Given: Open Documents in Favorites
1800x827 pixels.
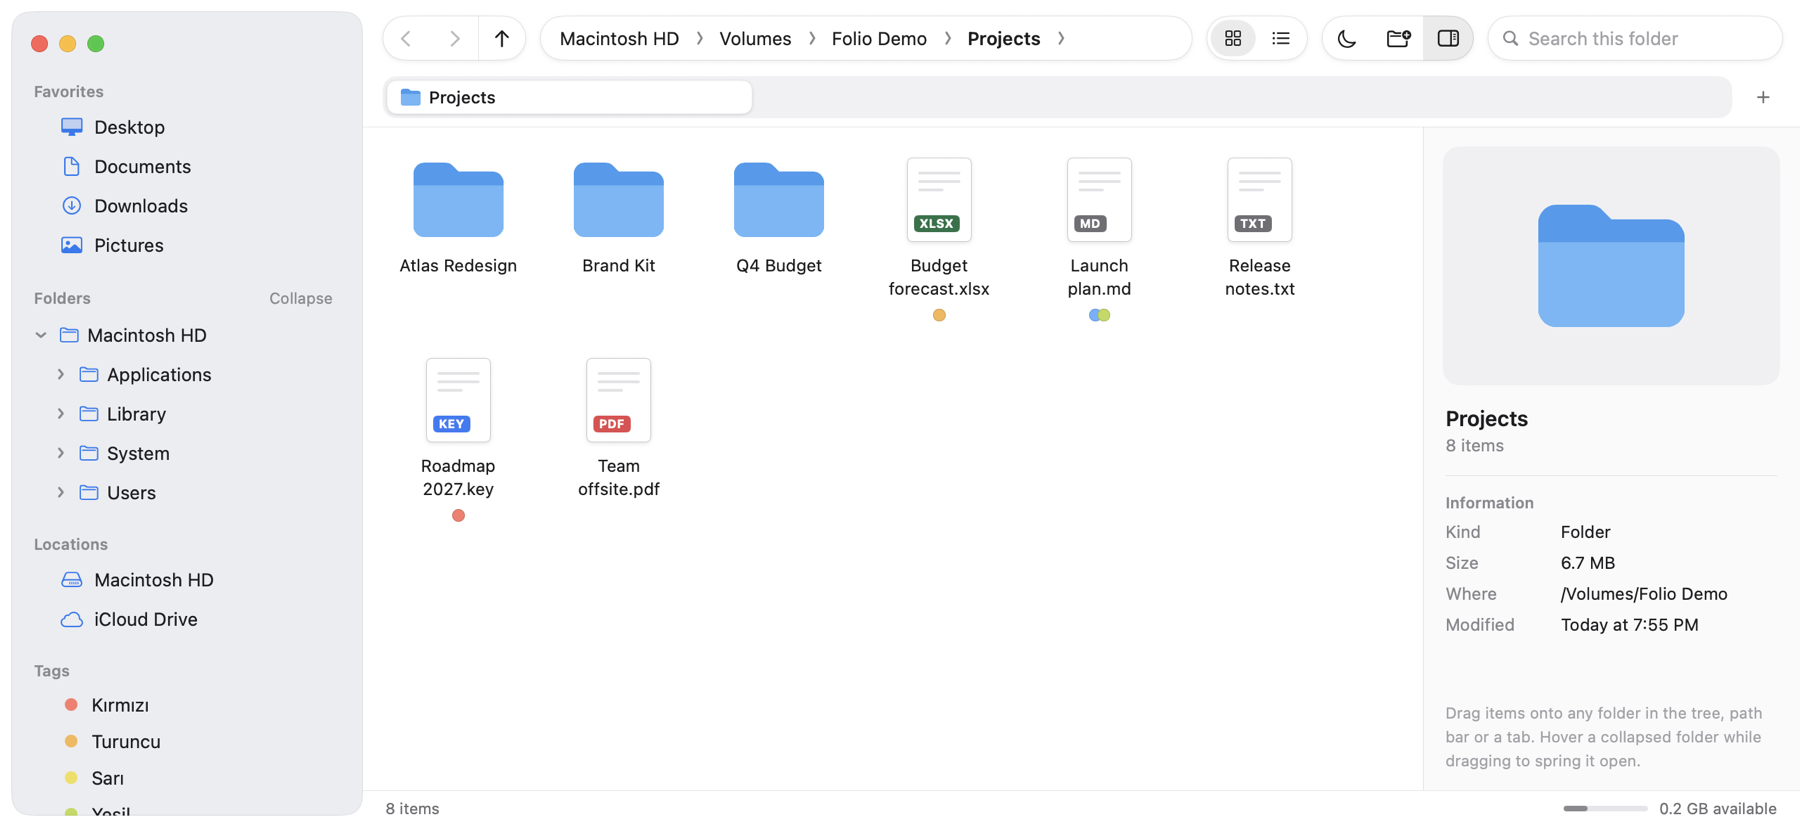Looking at the screenshot, I should (x=187, y=167).
